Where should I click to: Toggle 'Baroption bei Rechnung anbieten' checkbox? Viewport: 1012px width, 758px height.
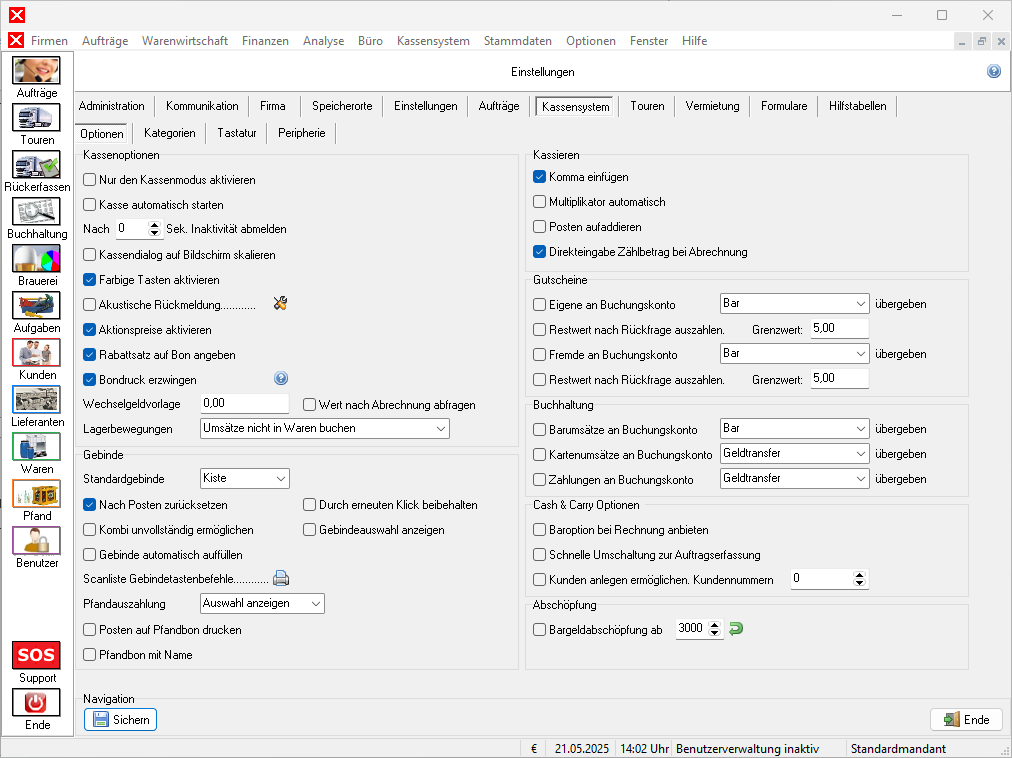540,530
